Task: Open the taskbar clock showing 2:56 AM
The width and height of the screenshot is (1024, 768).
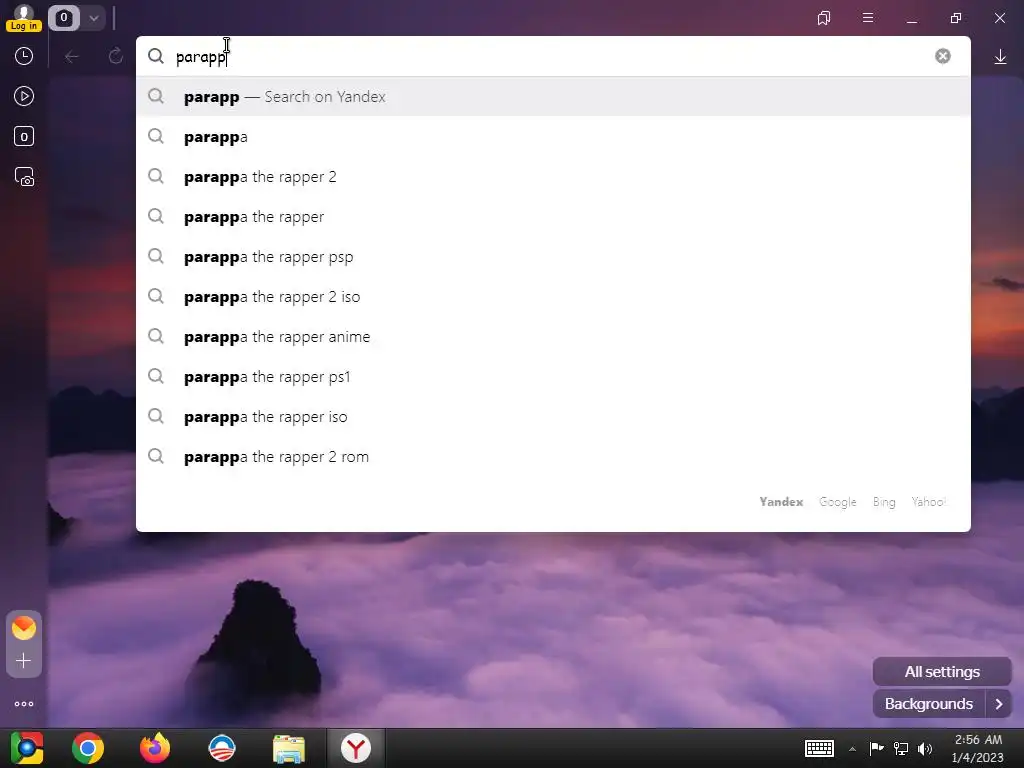Action: tap(978, 748)
